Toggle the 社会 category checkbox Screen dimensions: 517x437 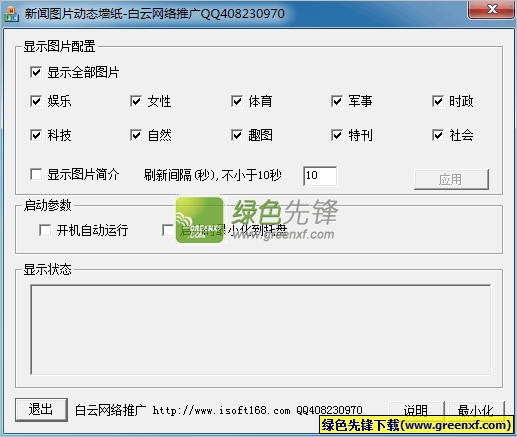coord(437,135)
